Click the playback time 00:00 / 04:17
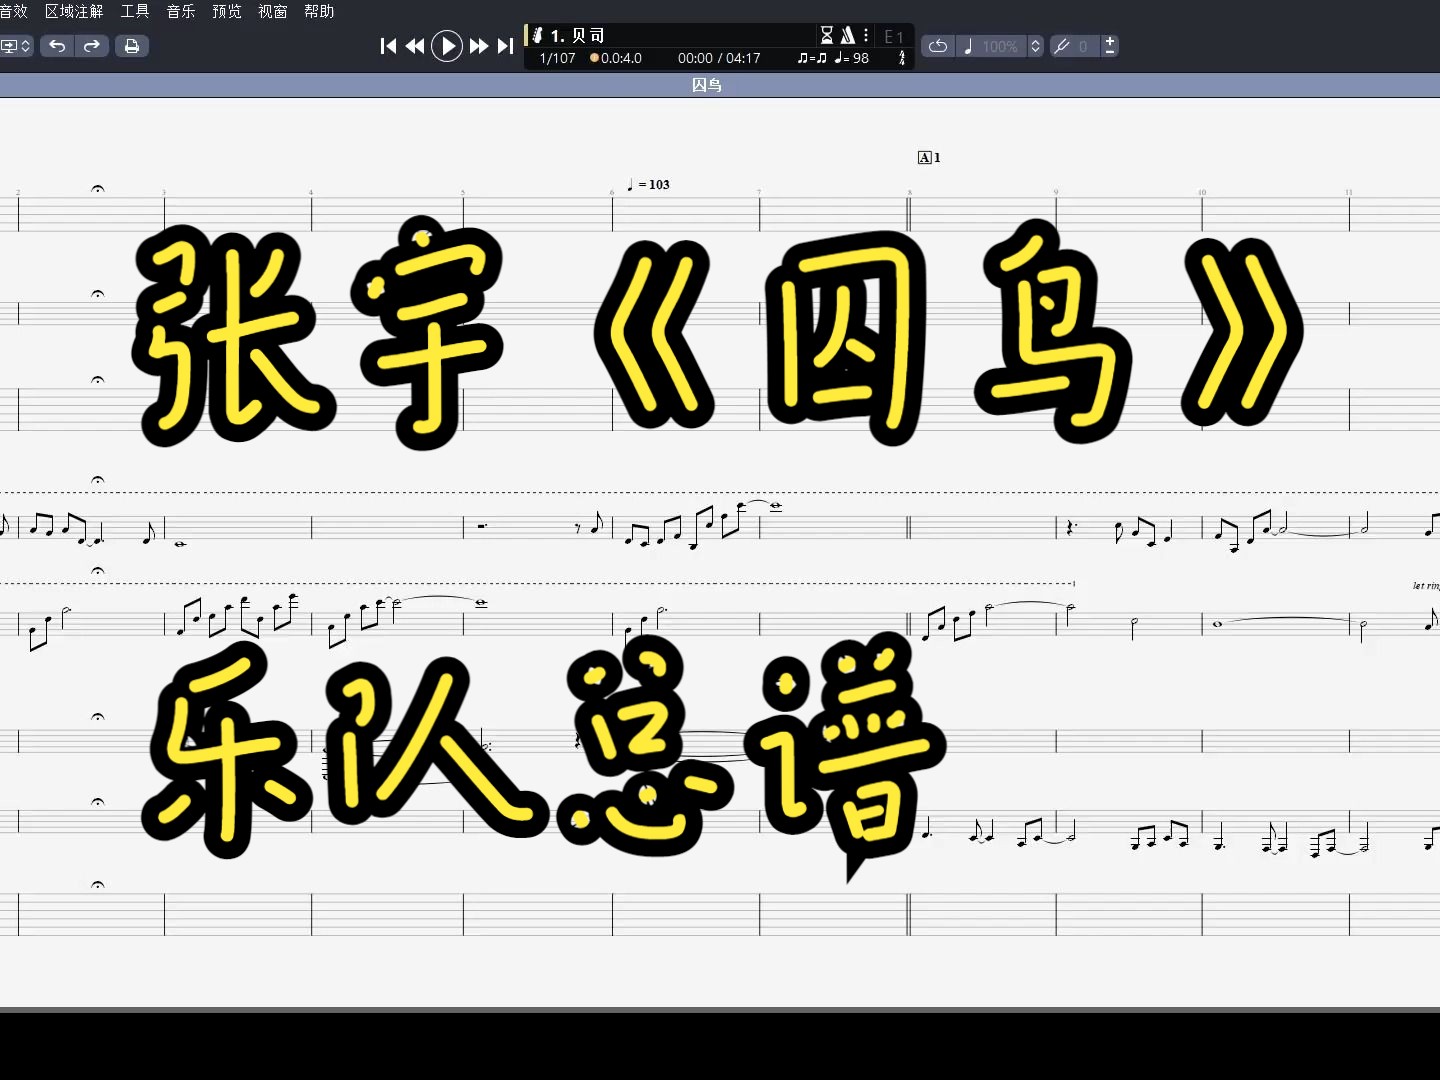 tap(719, 58)
